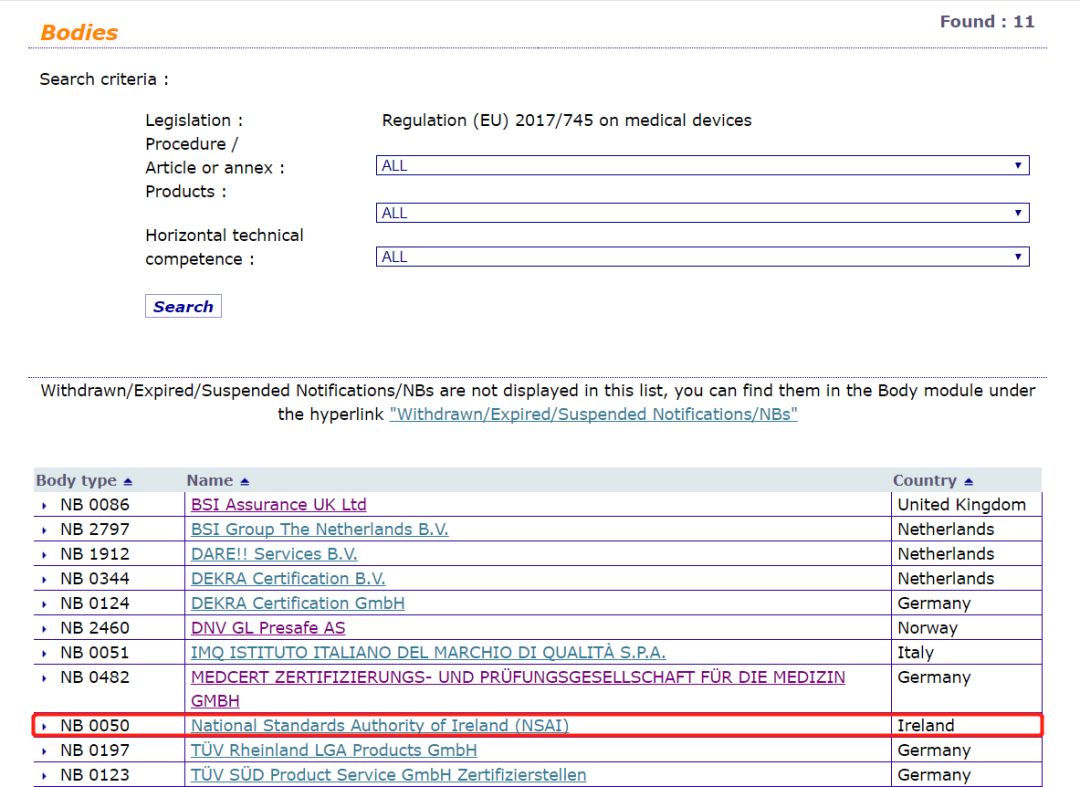This screenshot has height=787, width=1080.
Task: Expand the NB 0124 row arrow
Action: (45, 605)
